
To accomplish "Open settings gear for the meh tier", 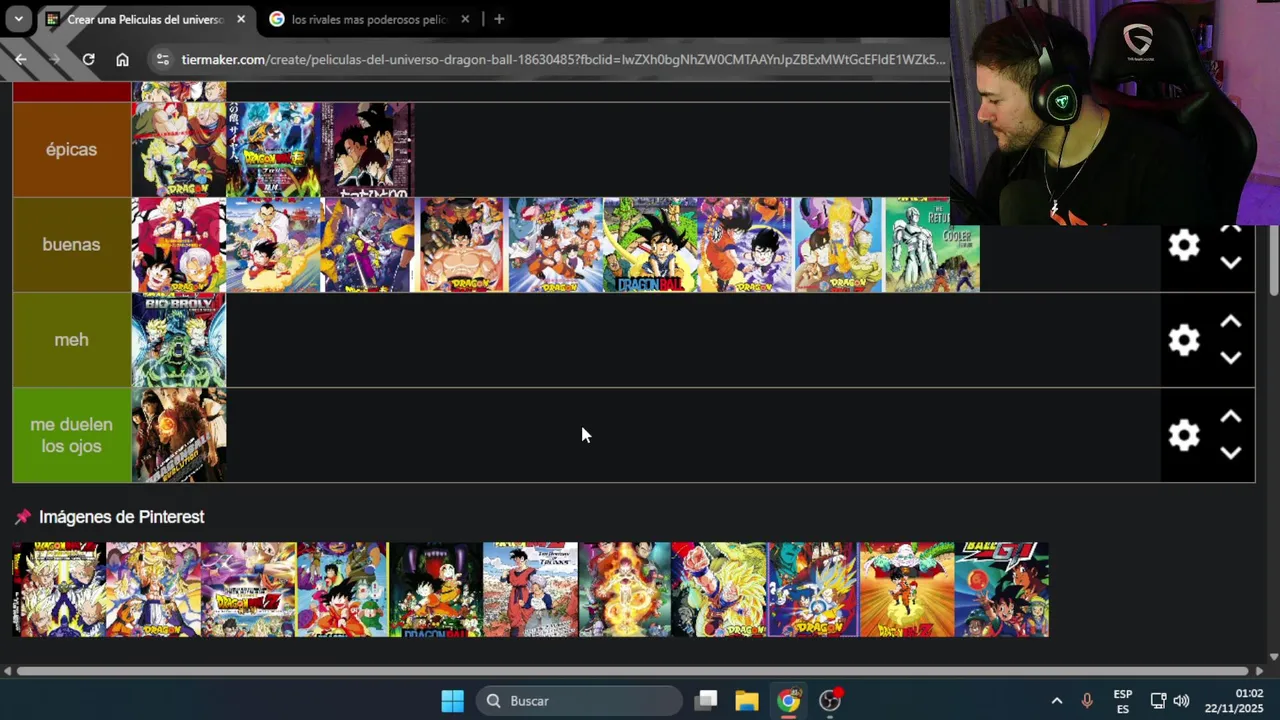I will pyautogui.click(x=1184, y=340).
